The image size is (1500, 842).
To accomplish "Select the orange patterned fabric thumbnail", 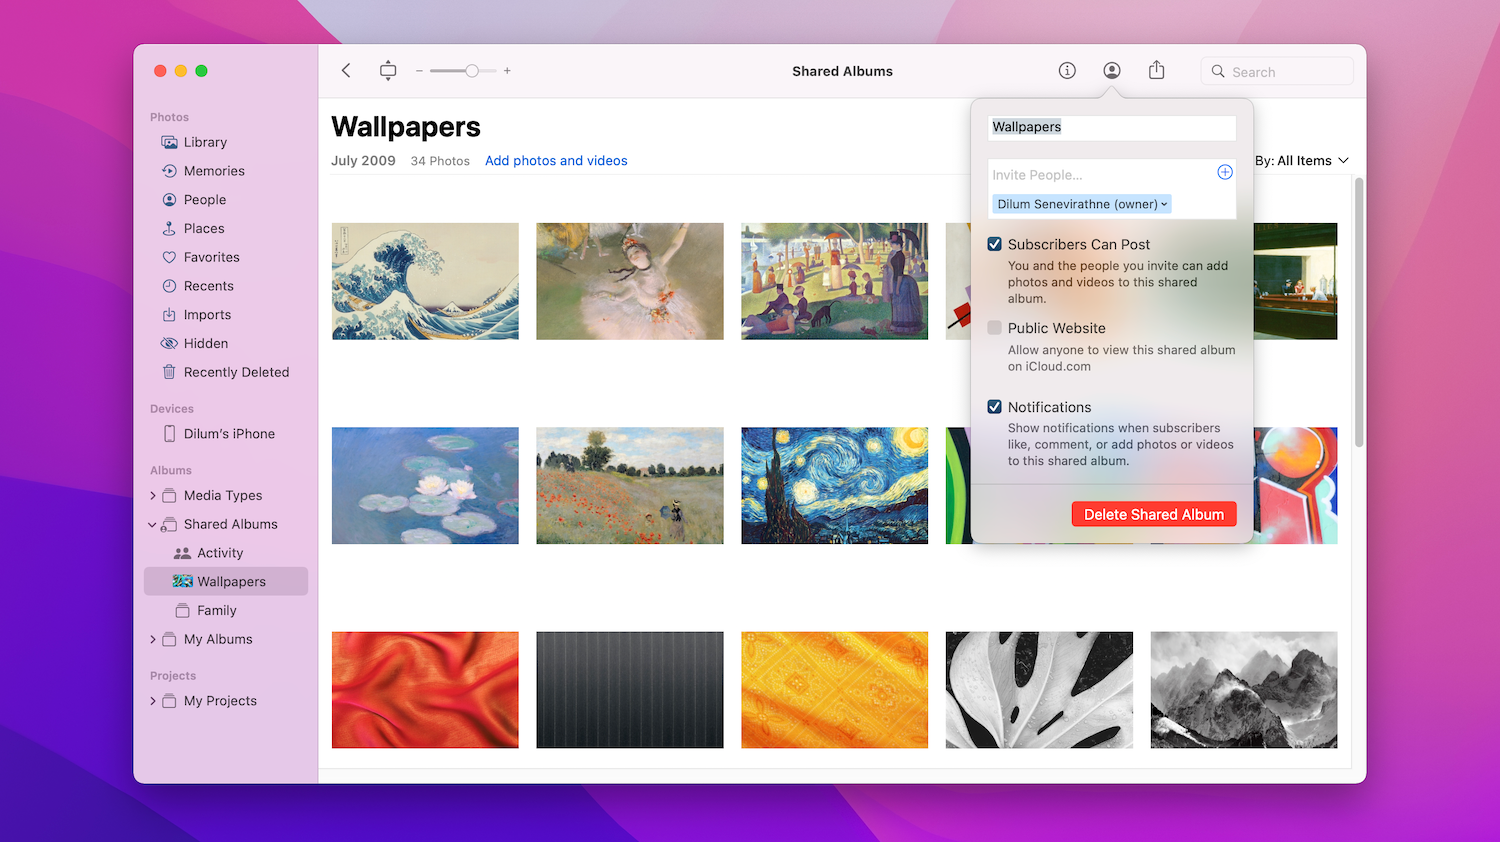I will (x=835, y=690).
